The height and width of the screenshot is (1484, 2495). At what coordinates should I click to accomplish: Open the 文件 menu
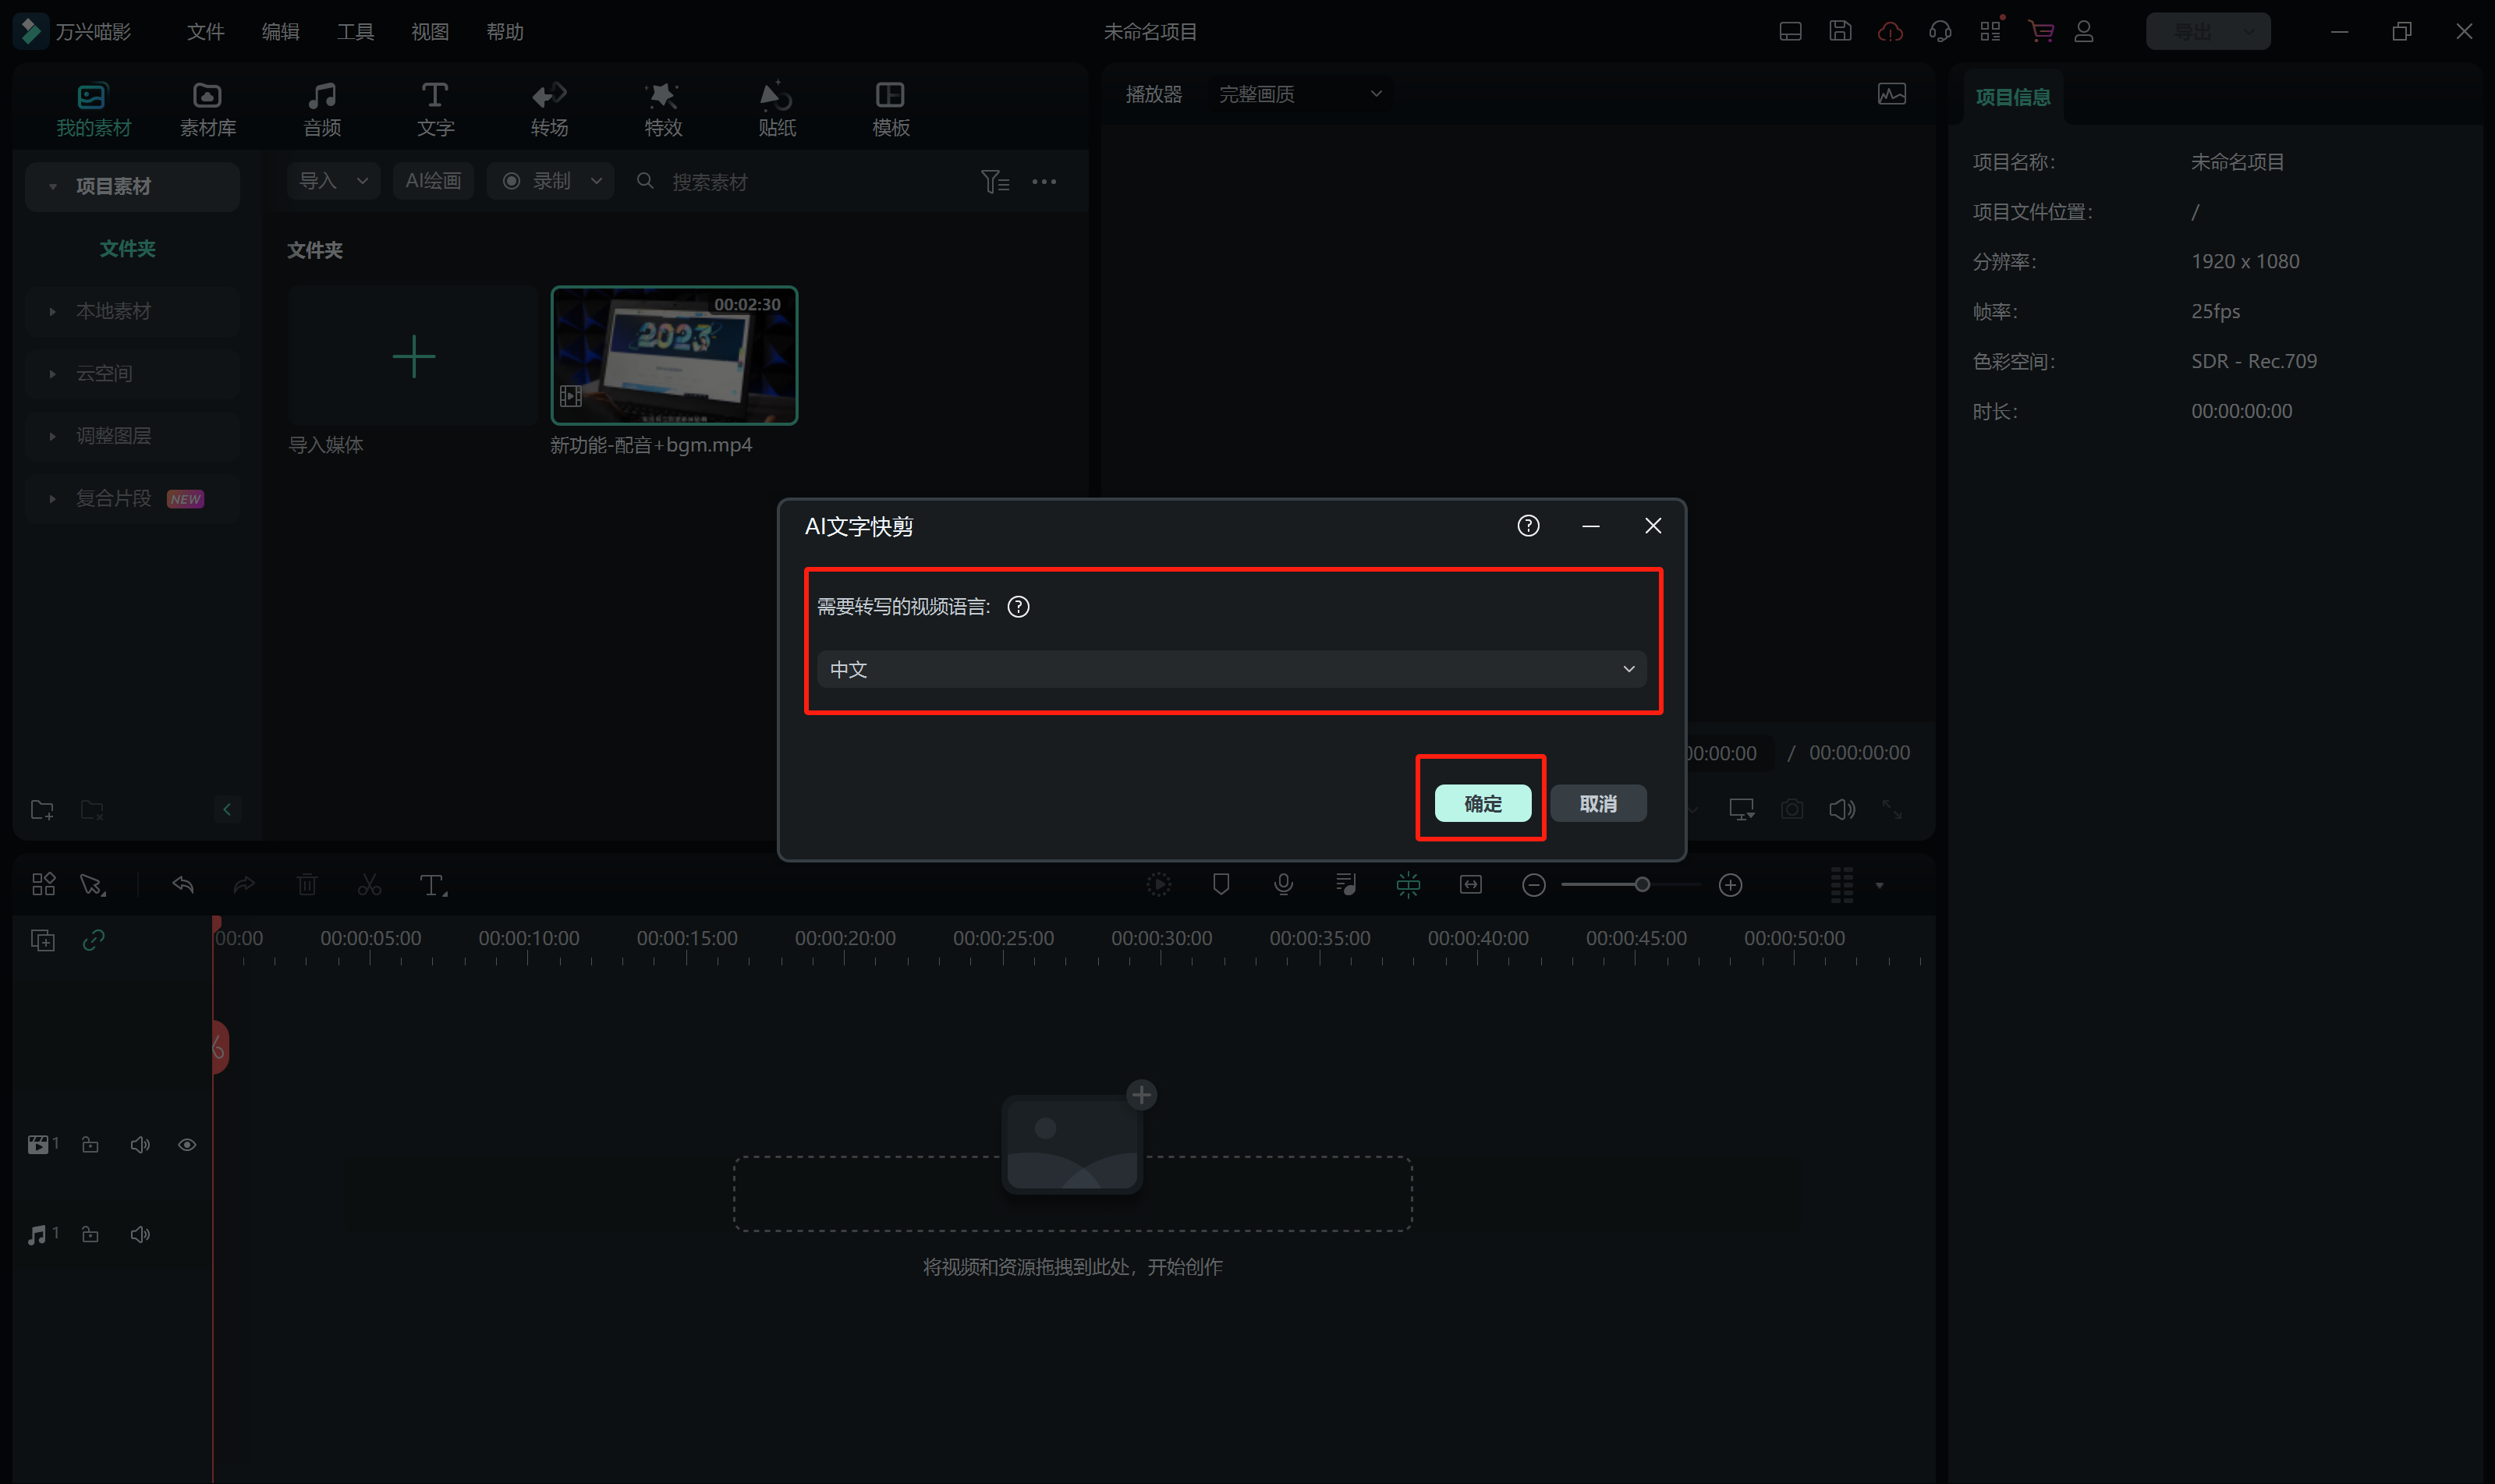click(x=205, y=32)
